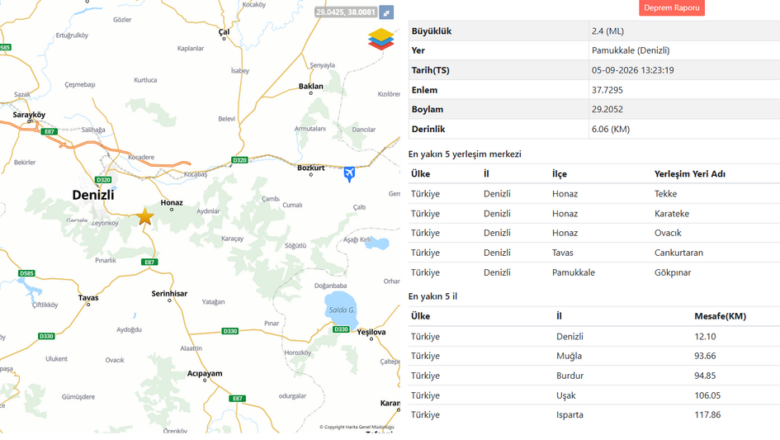Click the Karateke settlement cell
Viewport: 780px width, 440px height.
pyautogui.click(x=672, y=213)
